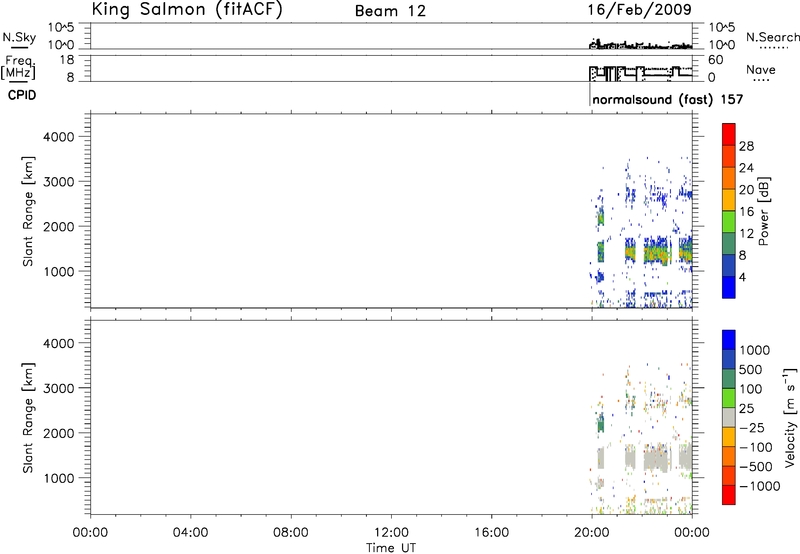Click the 'normalsound (fast) 157' CPID text
Viewport: 800px width, 554px height.
pyautogui.click(x=668, y=99)
